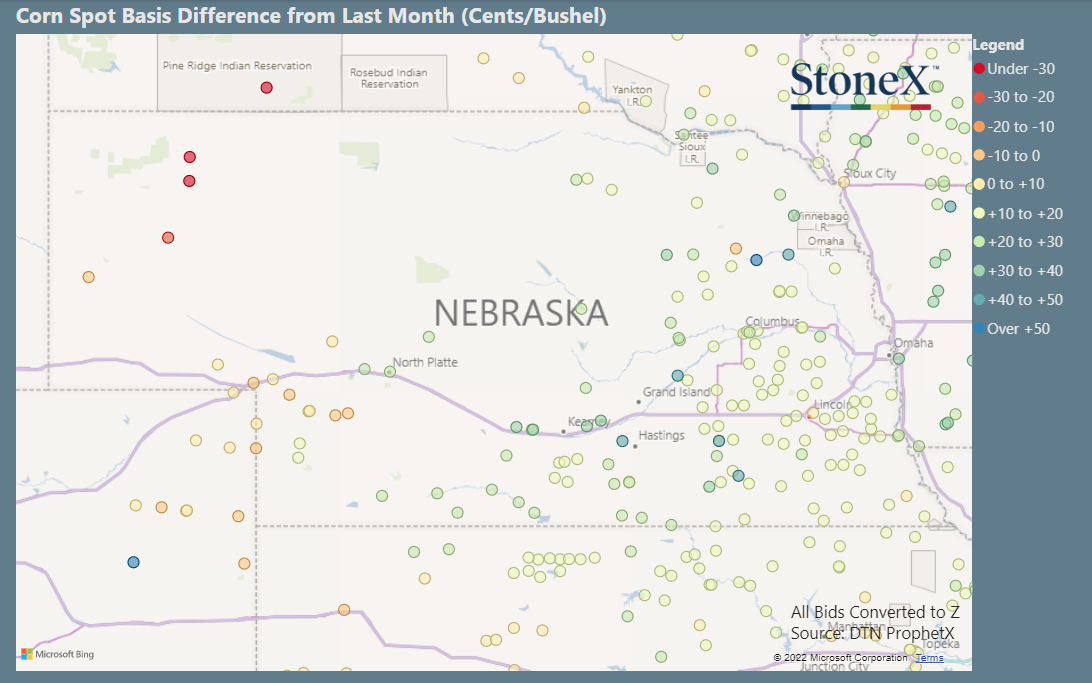1092x683 pixels.
Task: Select the -10 to 0 legend swatch
Action: point(979,155)
